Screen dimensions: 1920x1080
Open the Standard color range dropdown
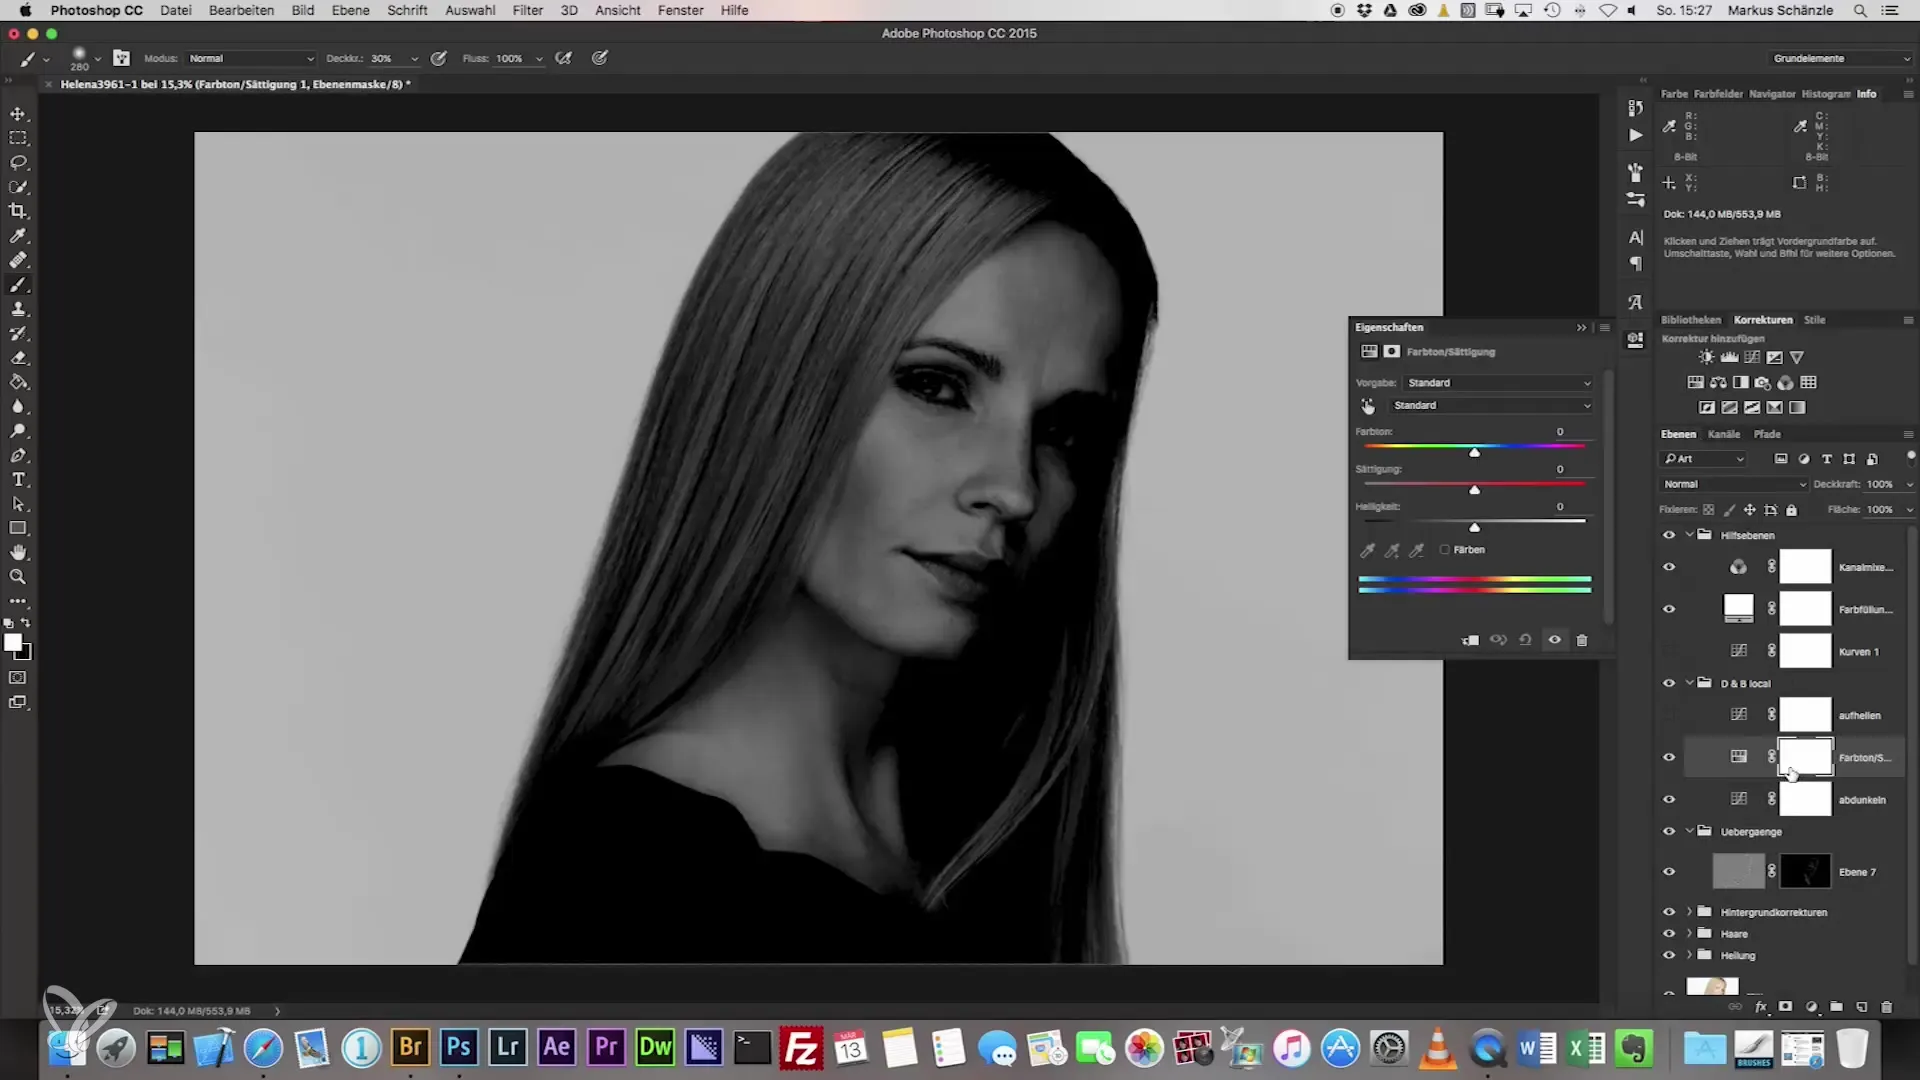[1492, 405]
